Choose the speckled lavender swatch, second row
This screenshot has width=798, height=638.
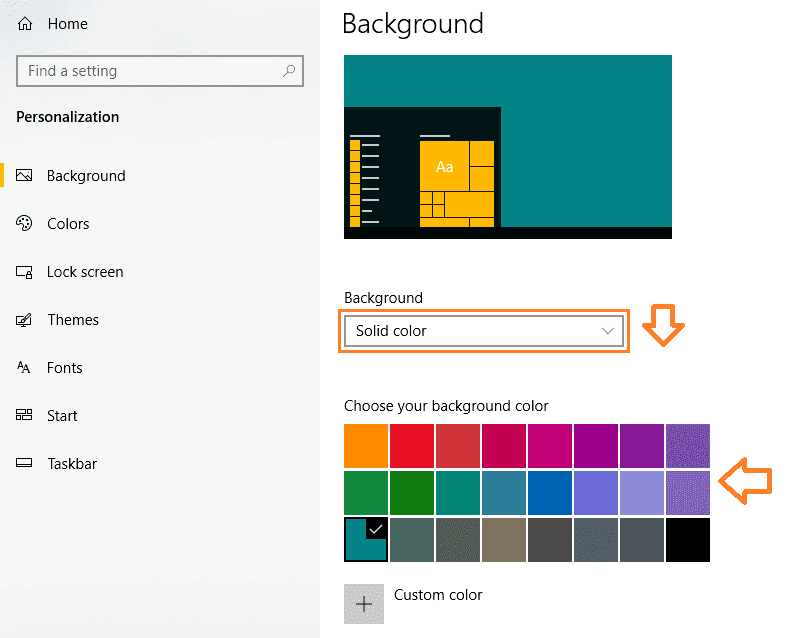688,493
